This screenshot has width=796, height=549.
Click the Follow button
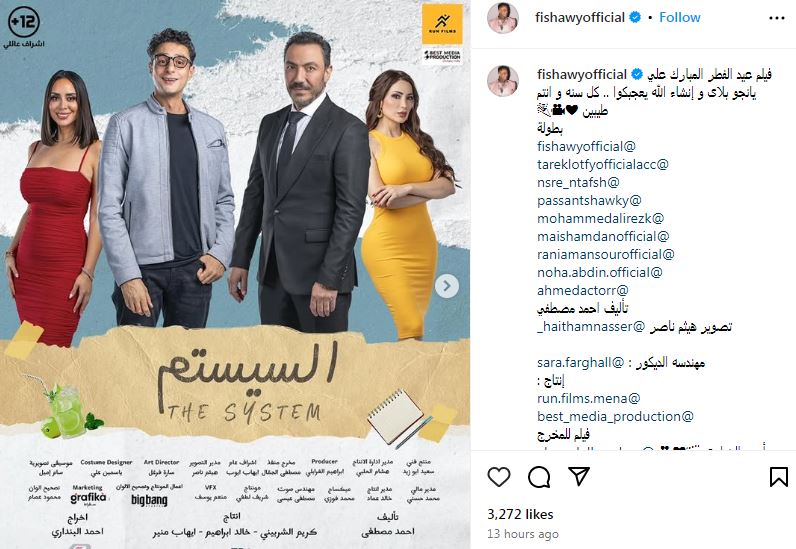click(x=680, y=17)
